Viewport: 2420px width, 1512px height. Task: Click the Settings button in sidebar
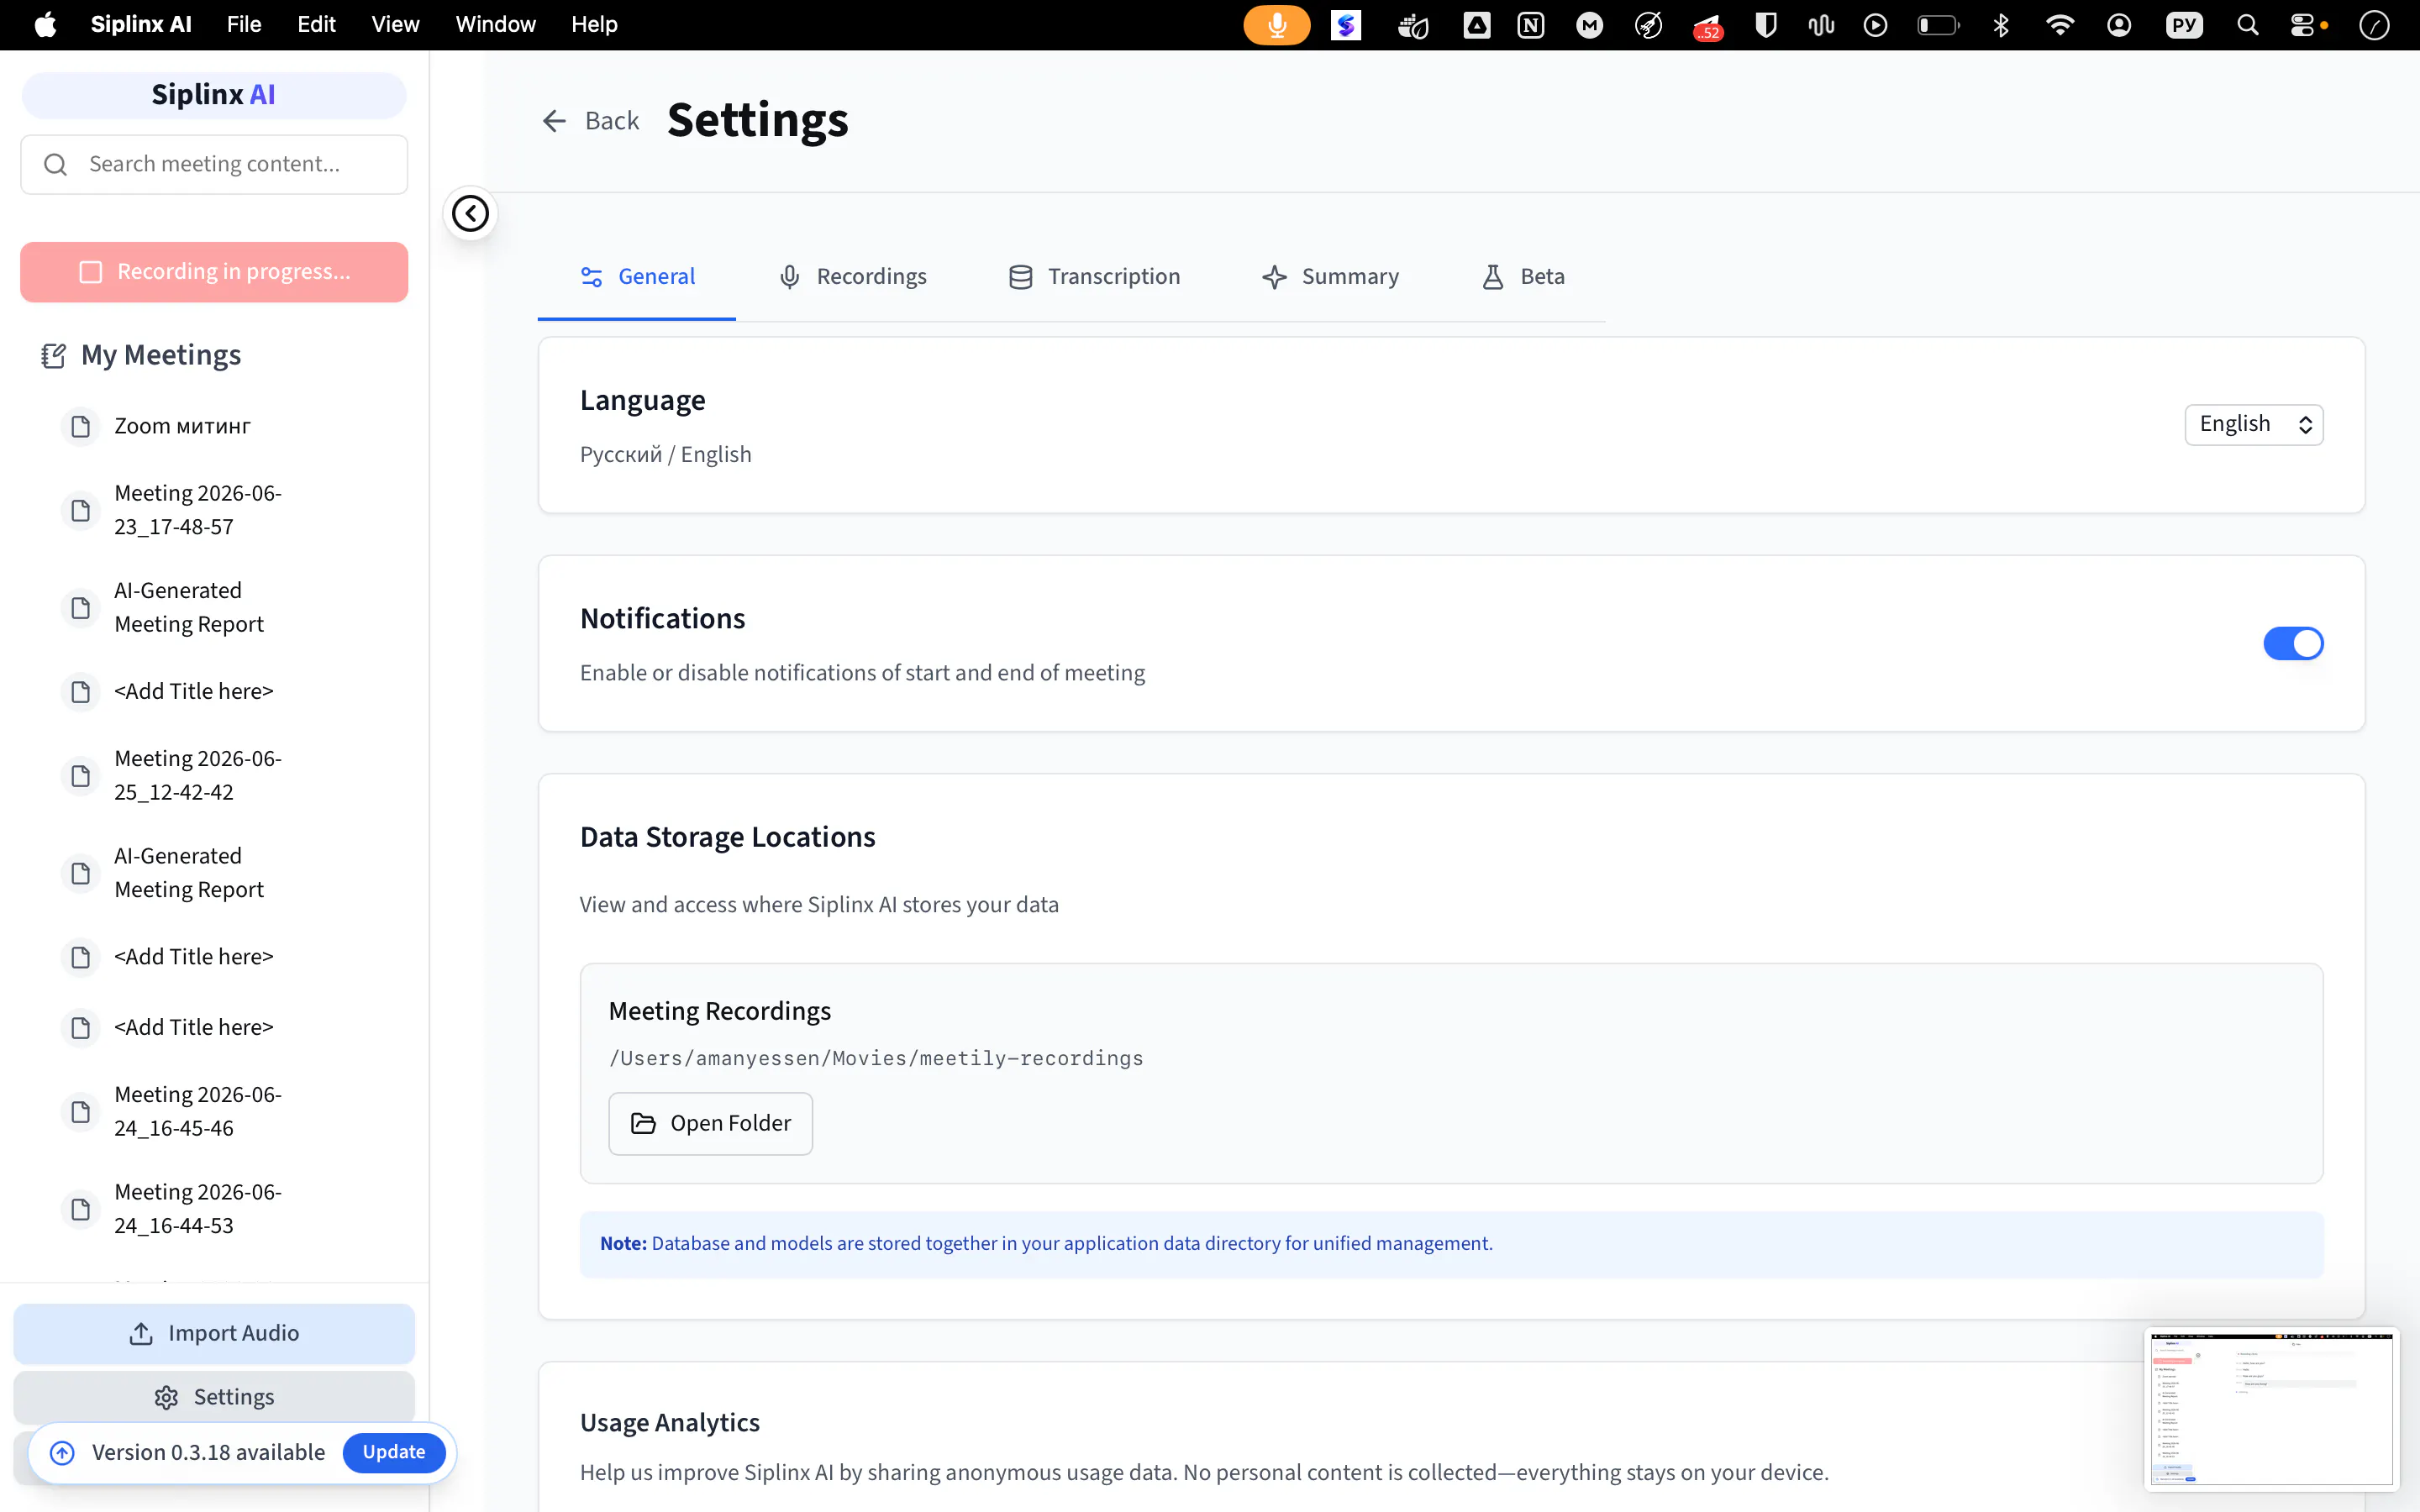click(x=214, y=1397)
